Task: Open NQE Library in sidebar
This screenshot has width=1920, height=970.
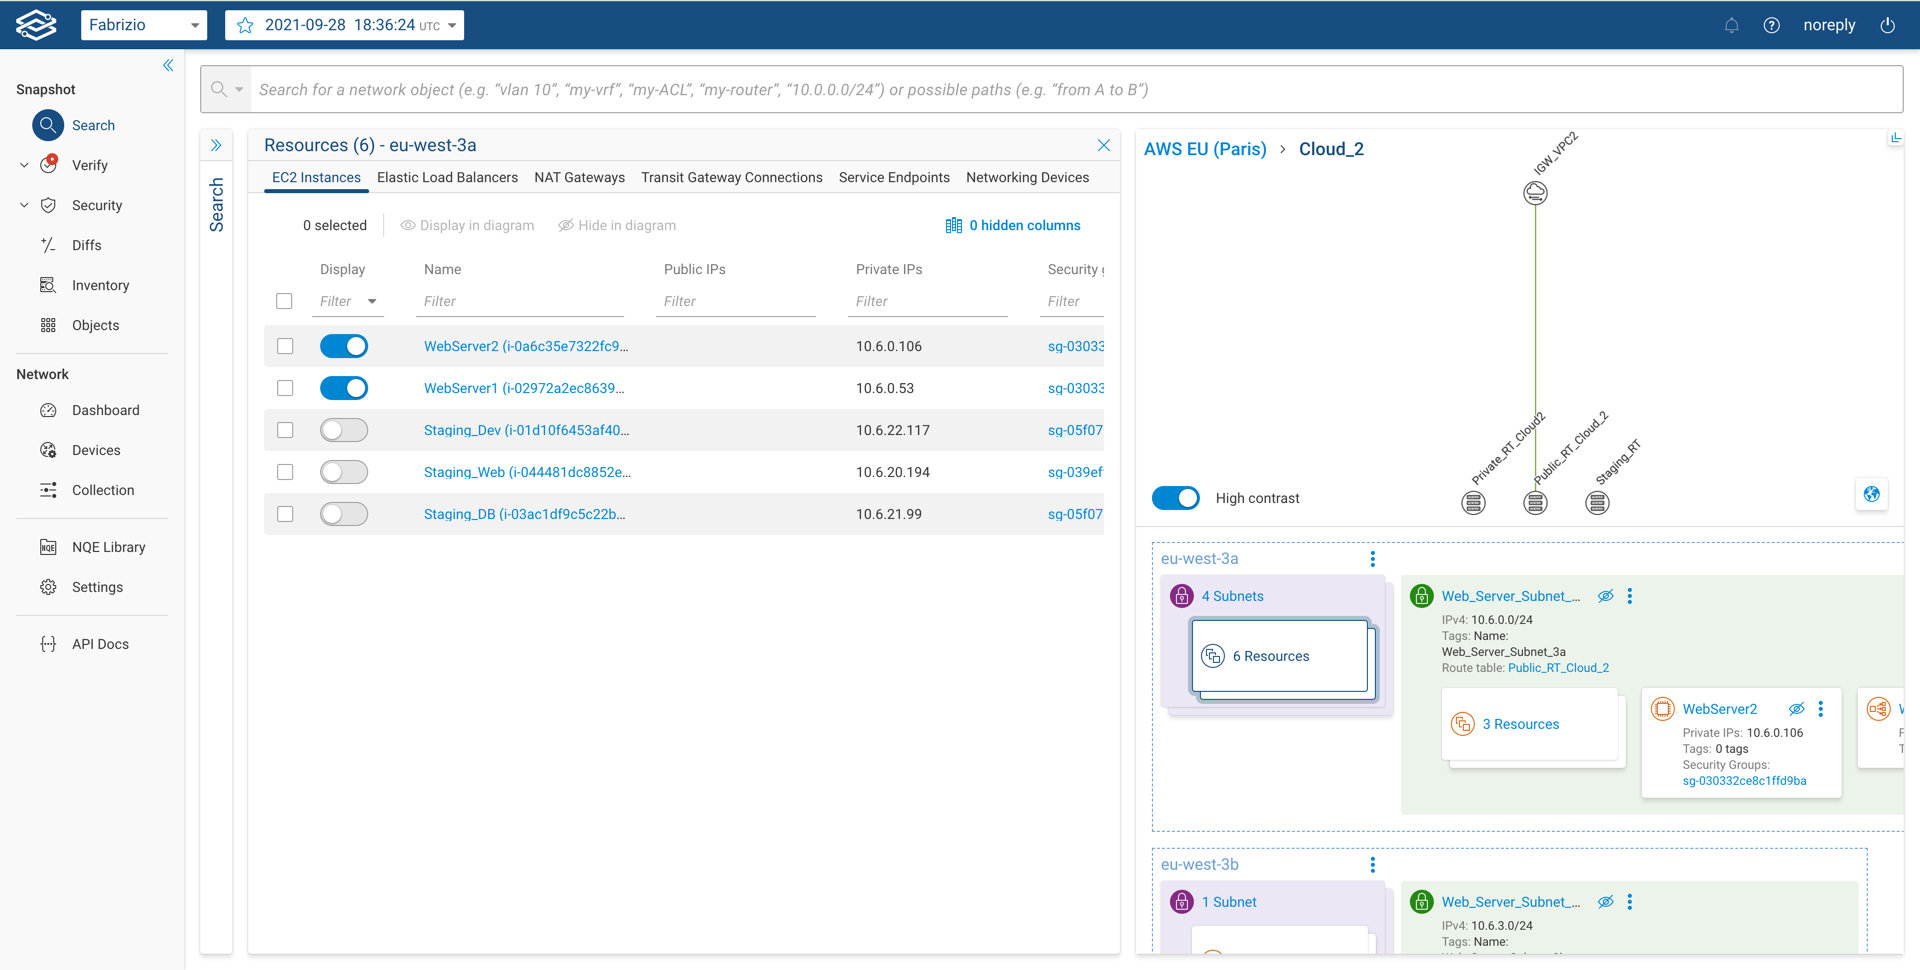Action: (x=108, y=547)
